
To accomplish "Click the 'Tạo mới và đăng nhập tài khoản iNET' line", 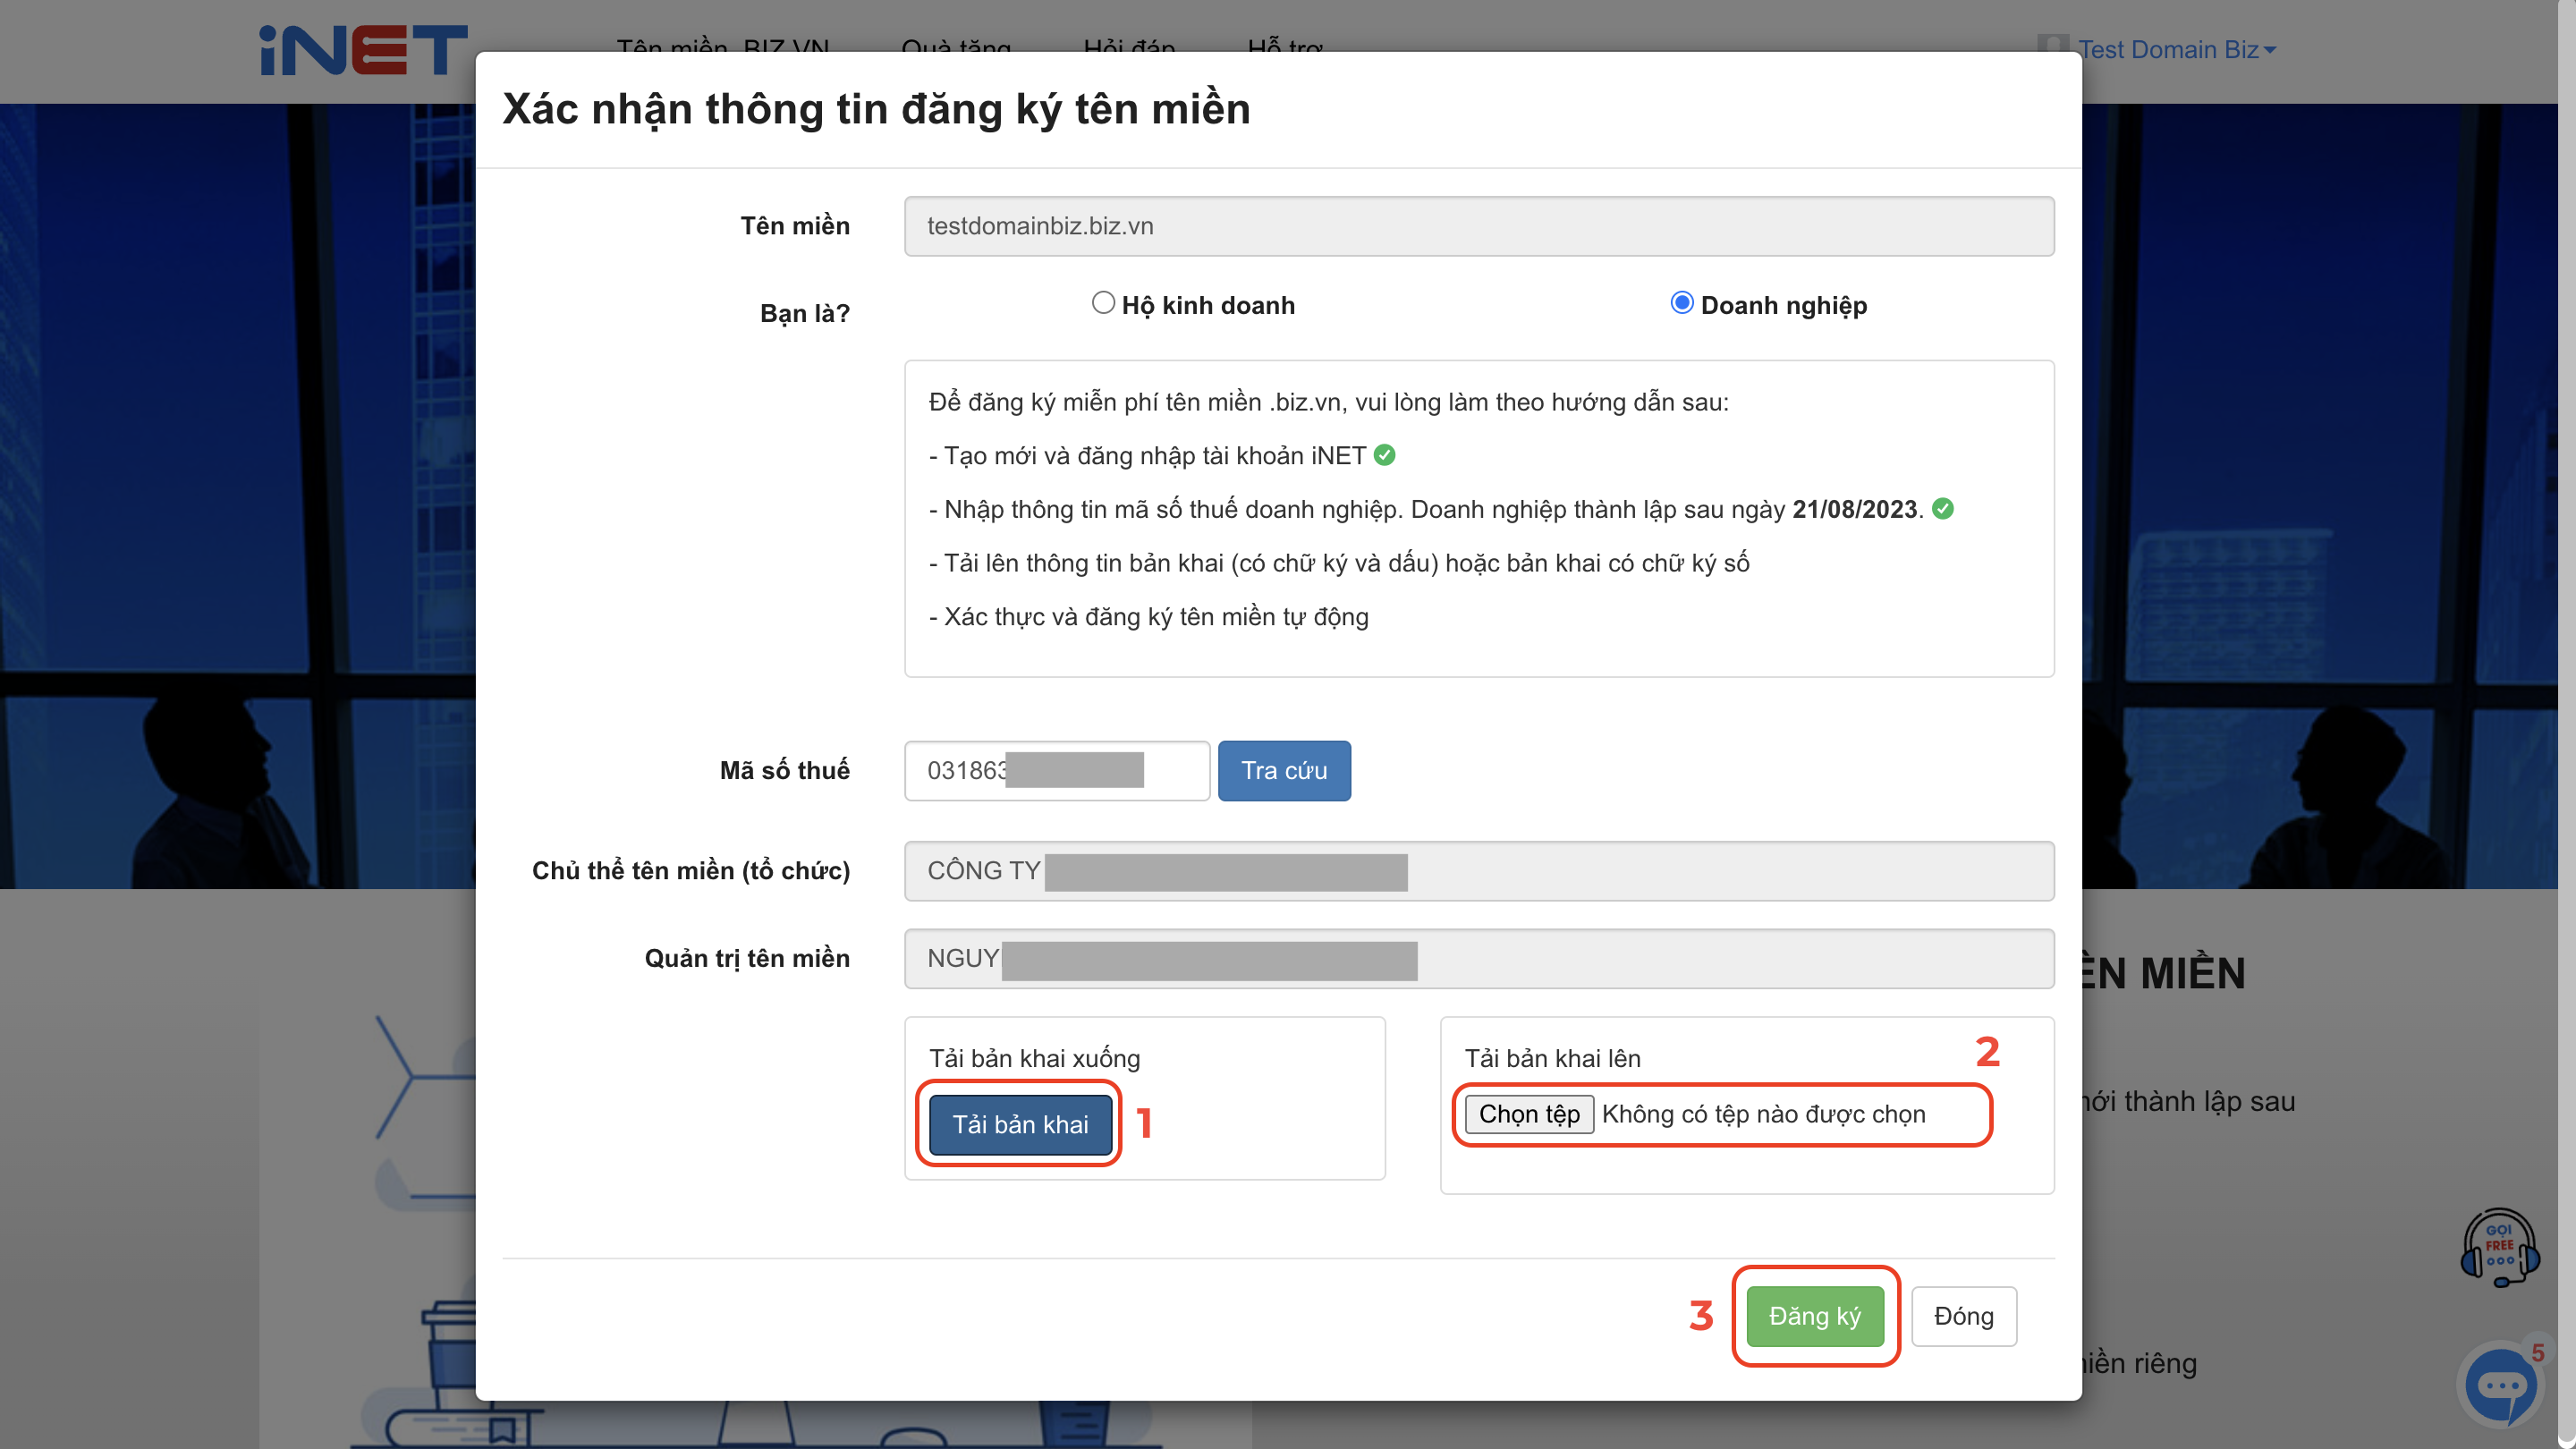I will [x=1147, y=456].
